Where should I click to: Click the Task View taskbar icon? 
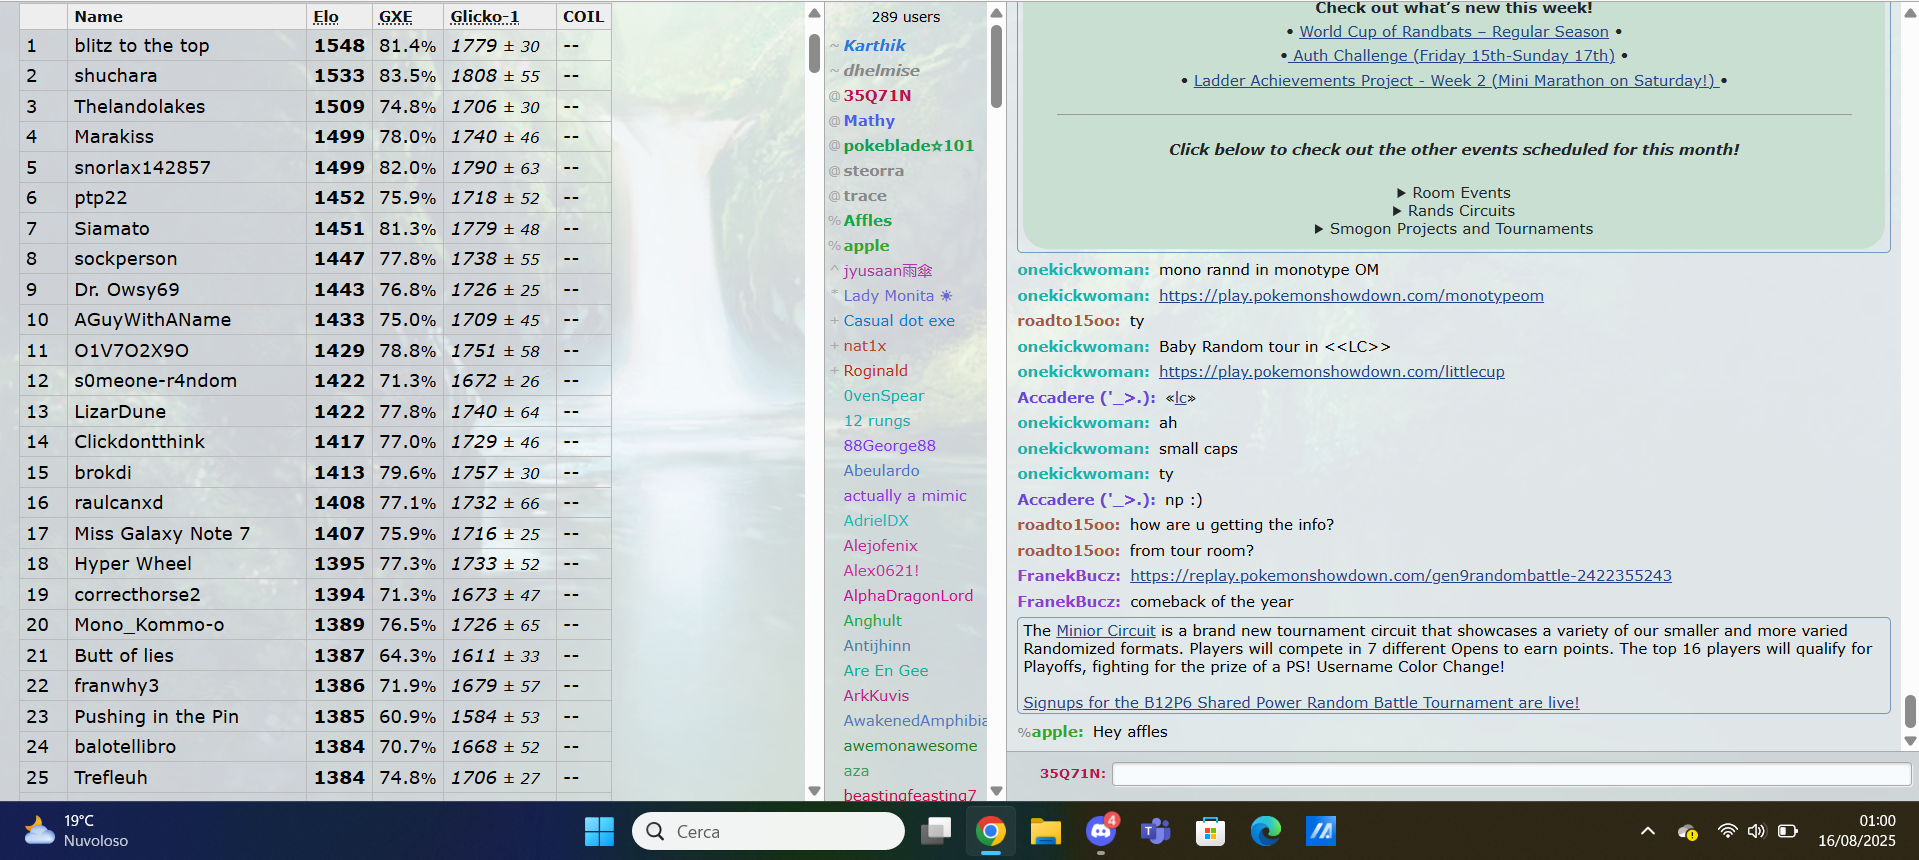[x=936, y=831]
